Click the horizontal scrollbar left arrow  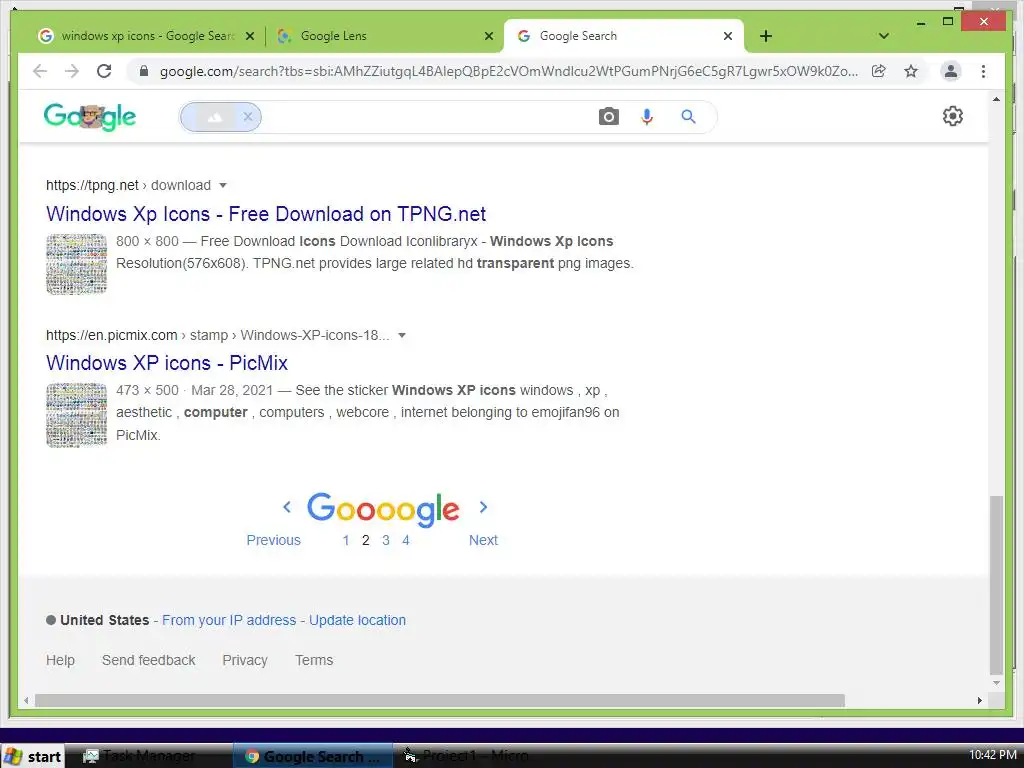(x=25, y=701)
